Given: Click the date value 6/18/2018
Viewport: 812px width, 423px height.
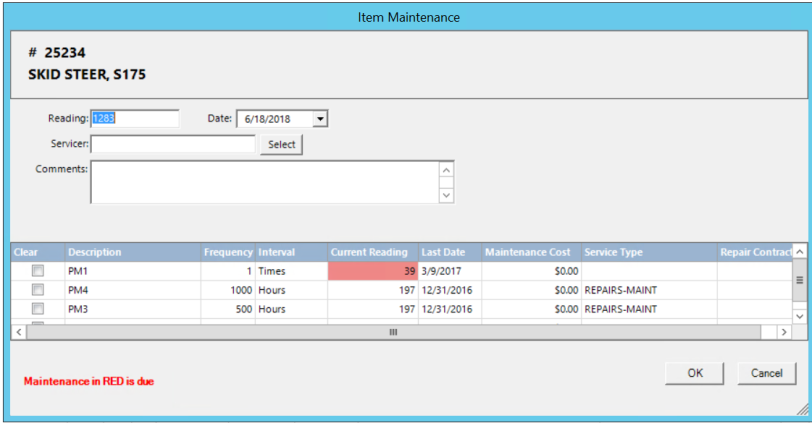Looking at the screenshot, I should point(267,119).
